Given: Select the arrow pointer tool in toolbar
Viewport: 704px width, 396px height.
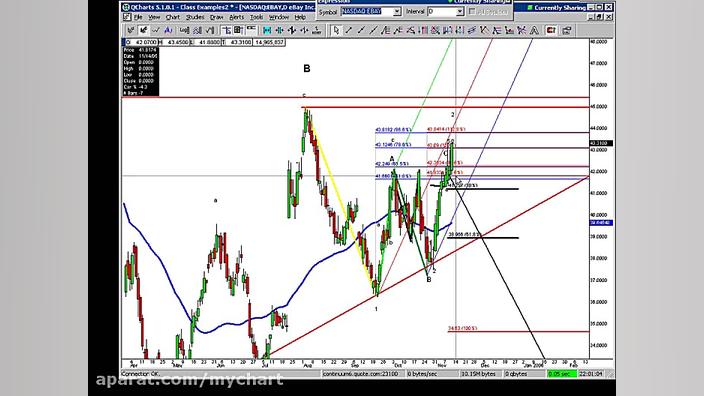Looking at the screenshot, I should pyautogui.click(x=336, y=30).
